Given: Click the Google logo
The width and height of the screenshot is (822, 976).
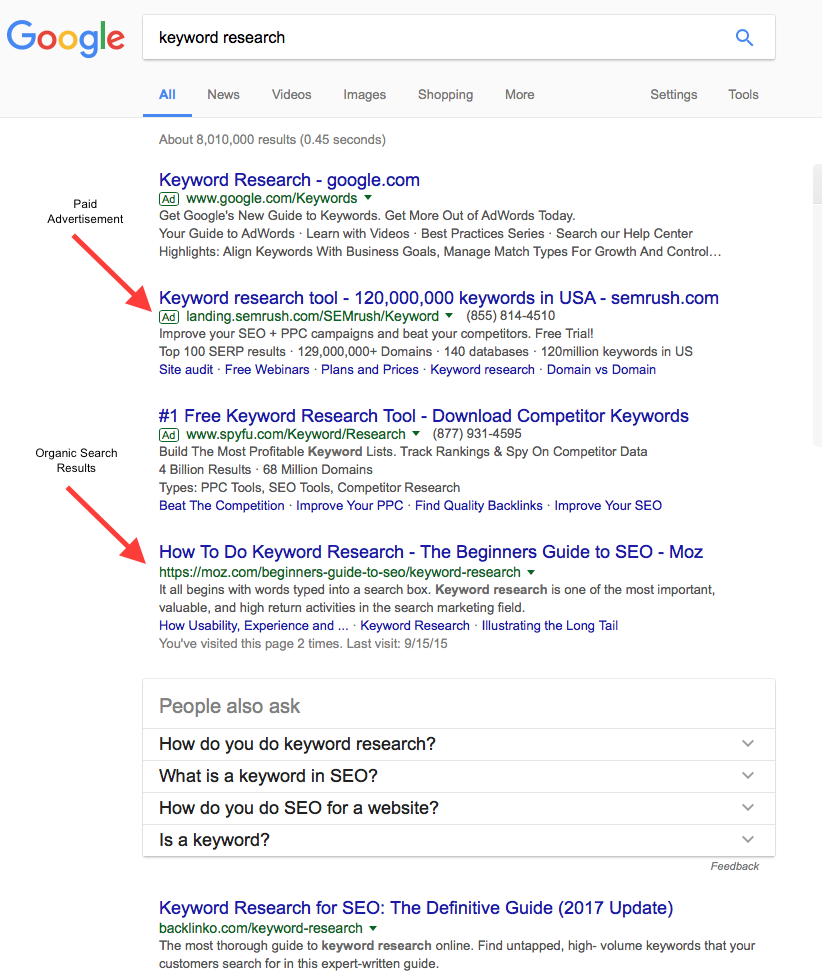Looking at the screenshot, I should [x=66, y=37].
